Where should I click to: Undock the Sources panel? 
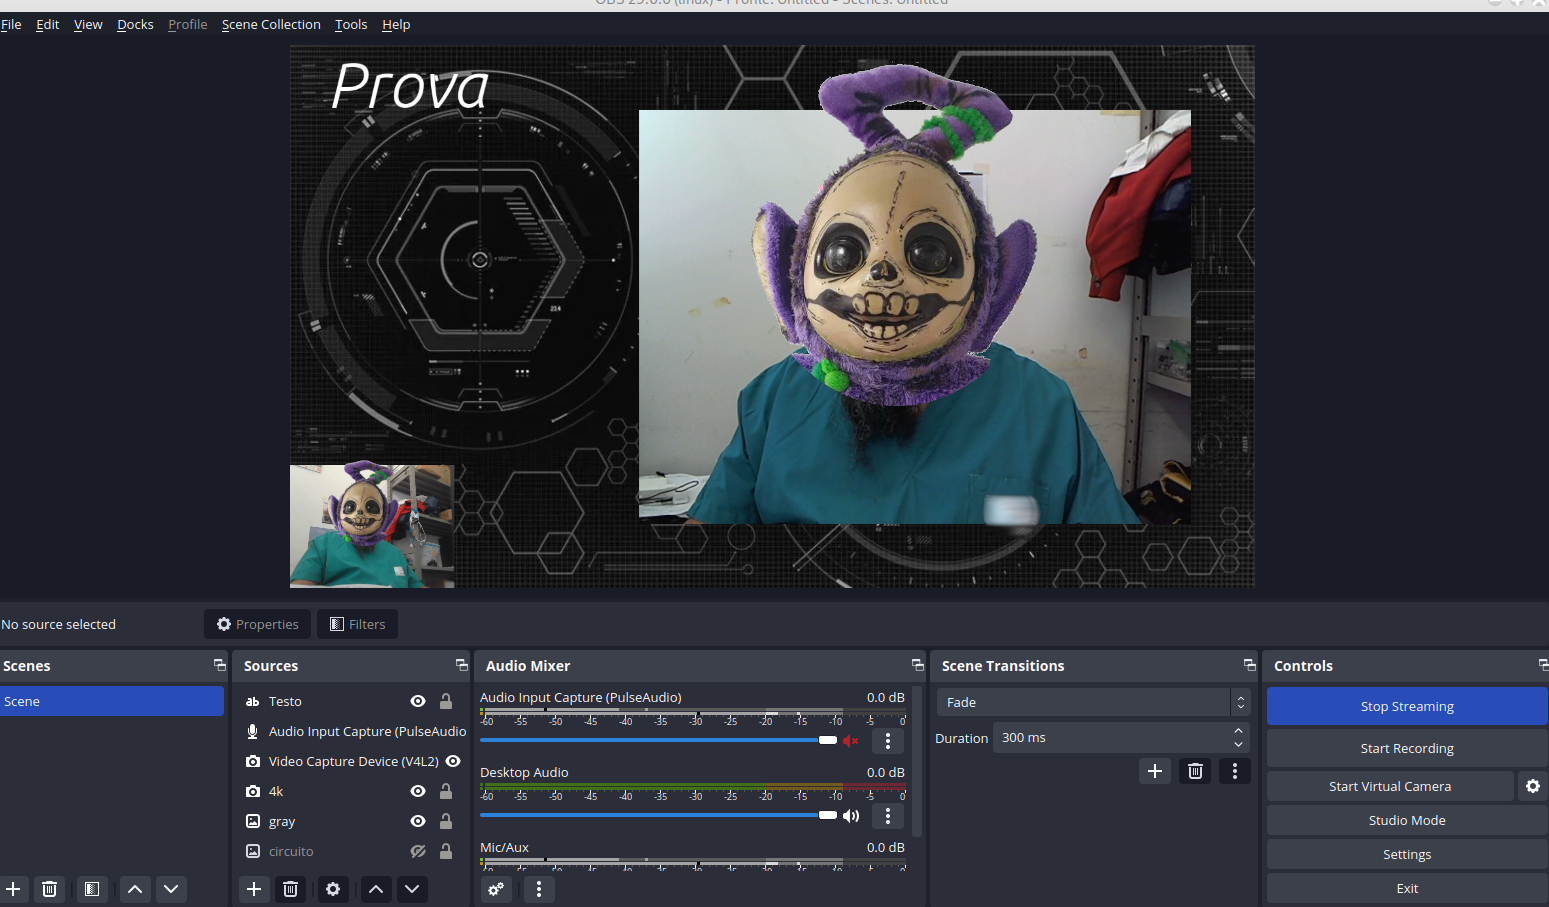point(461,665)
